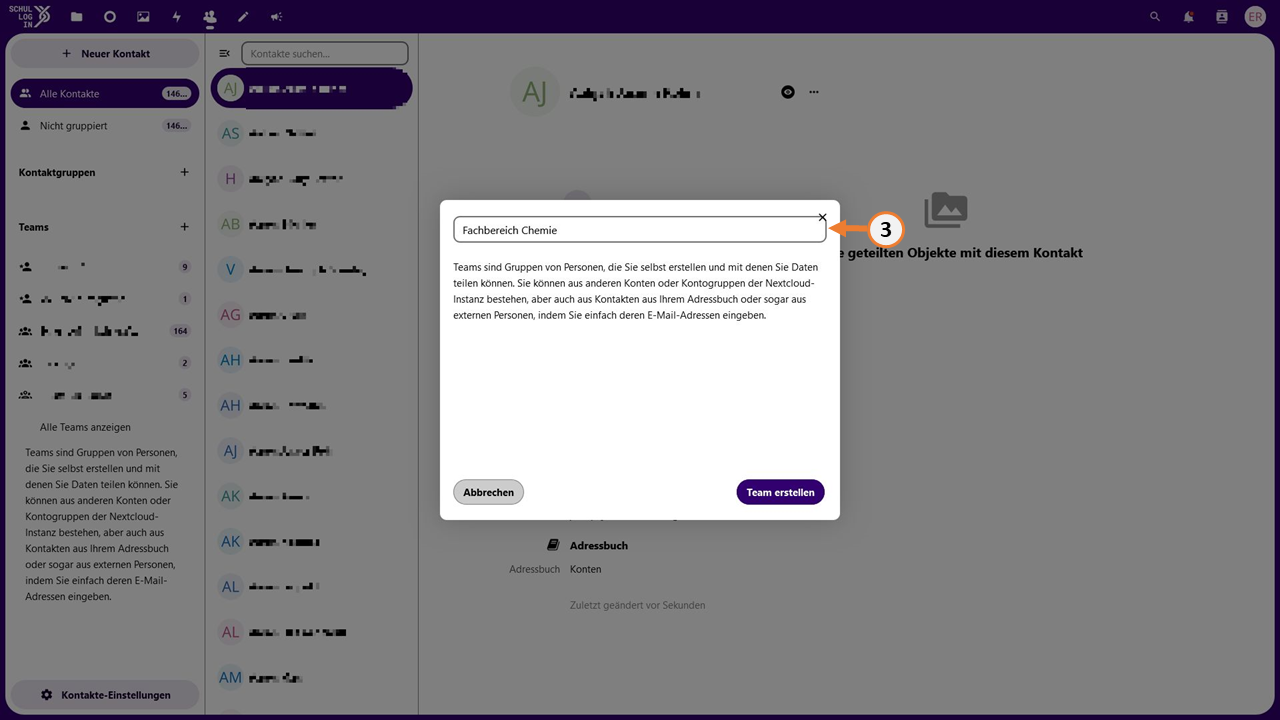1280x720 pixels.
Task: Open the contact with AS avatar
Action: coord(312,134)
